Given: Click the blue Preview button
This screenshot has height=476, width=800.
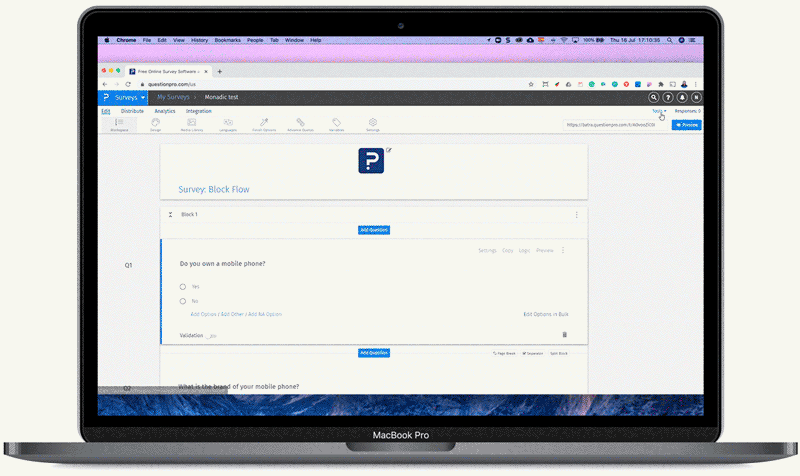Looking at the screenshot, I should tap(685, 125).
